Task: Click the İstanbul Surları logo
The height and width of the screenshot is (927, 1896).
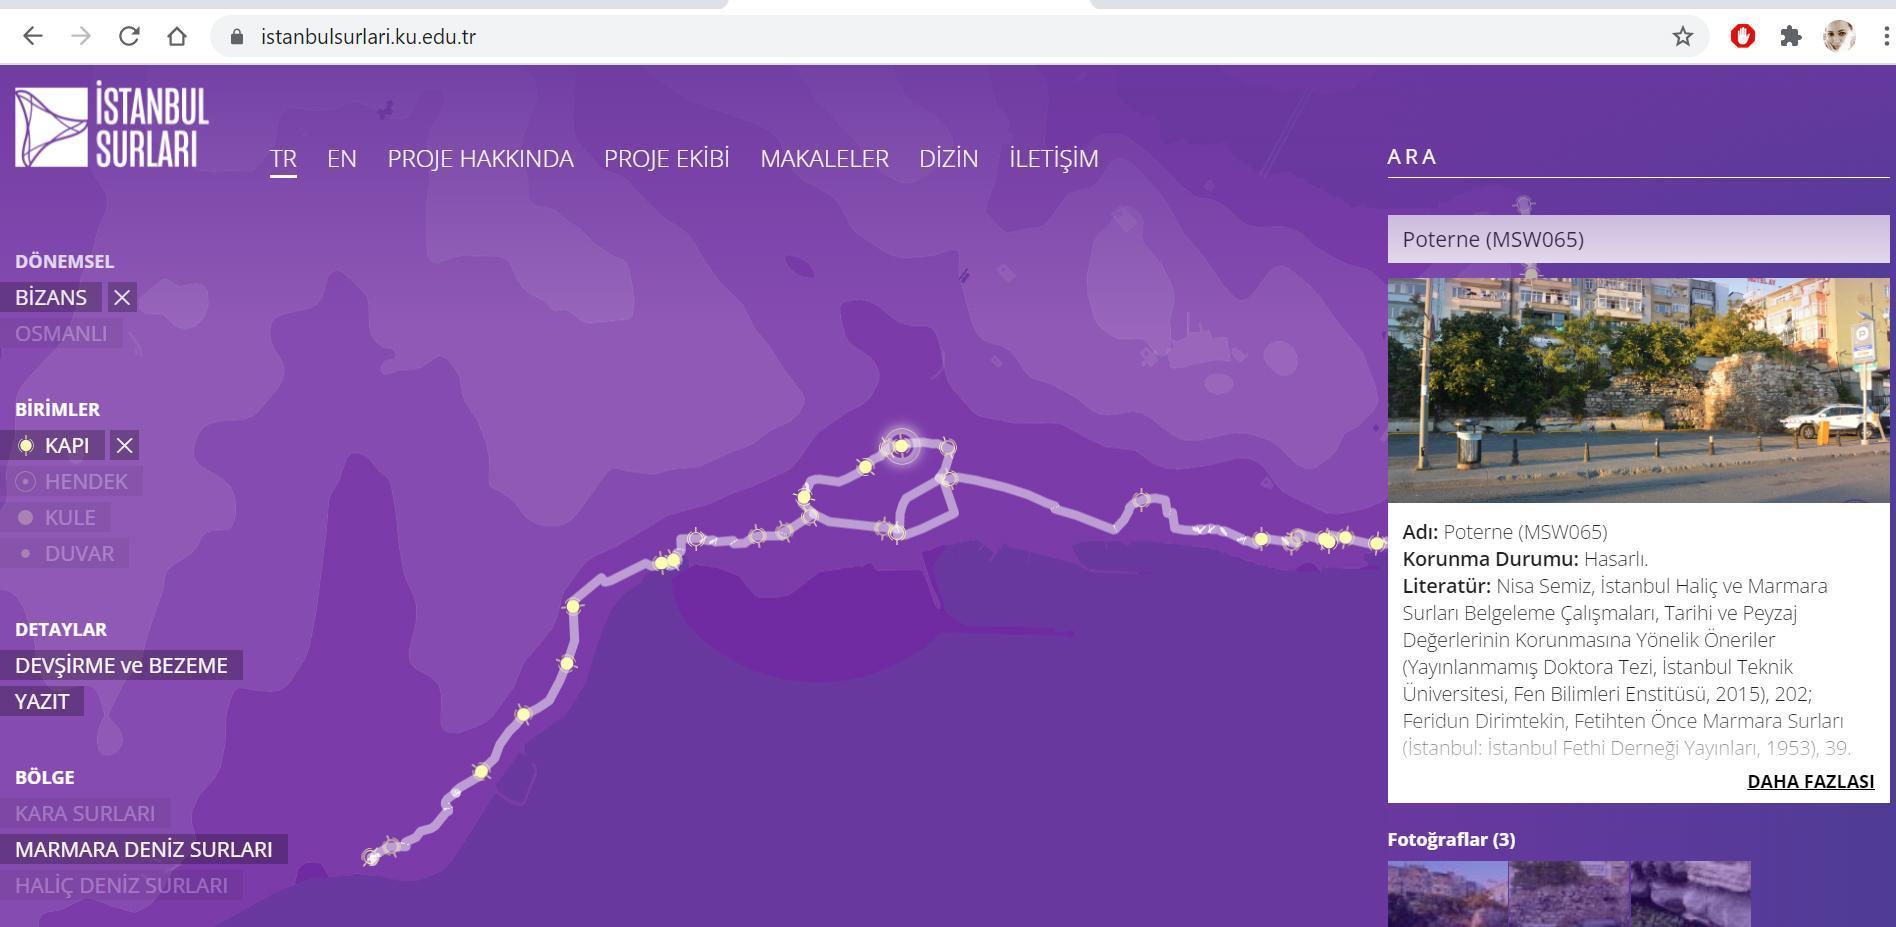Action: point(111,125)
